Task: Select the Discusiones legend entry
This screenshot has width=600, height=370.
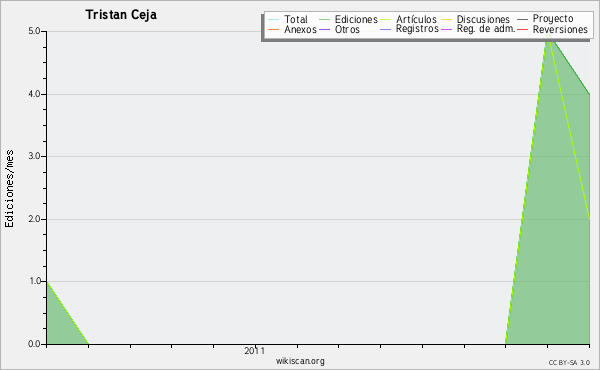Action: 483,19
